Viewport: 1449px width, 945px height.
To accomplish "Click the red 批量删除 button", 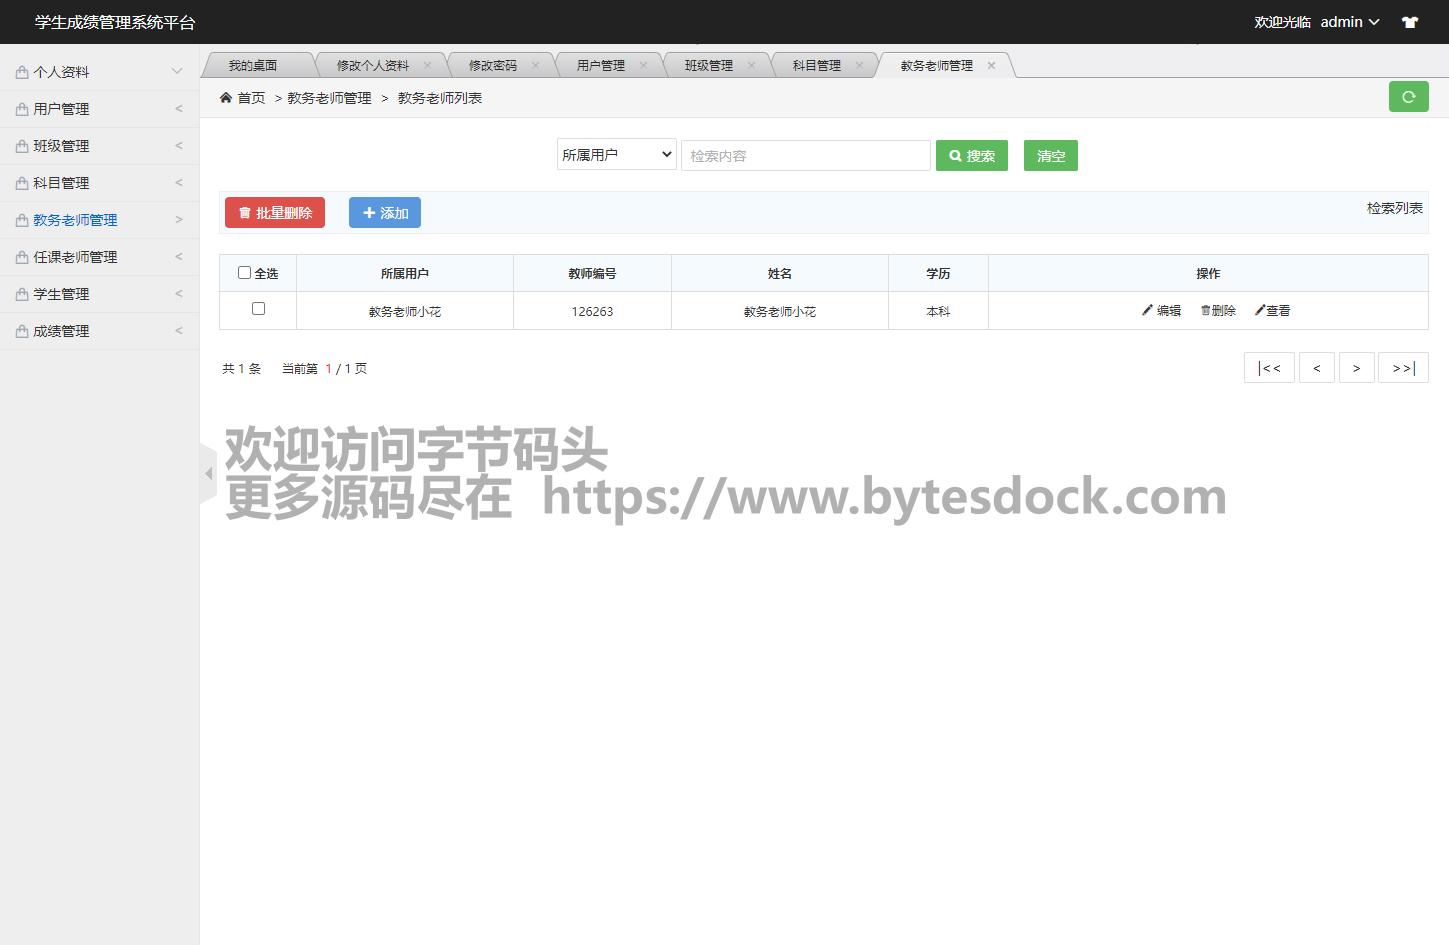I will point(275,213).
